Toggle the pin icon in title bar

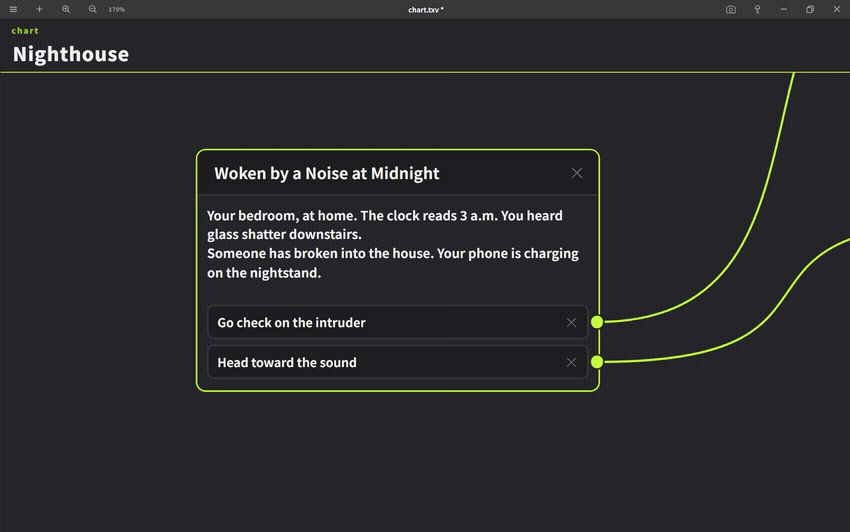[757, 9]
